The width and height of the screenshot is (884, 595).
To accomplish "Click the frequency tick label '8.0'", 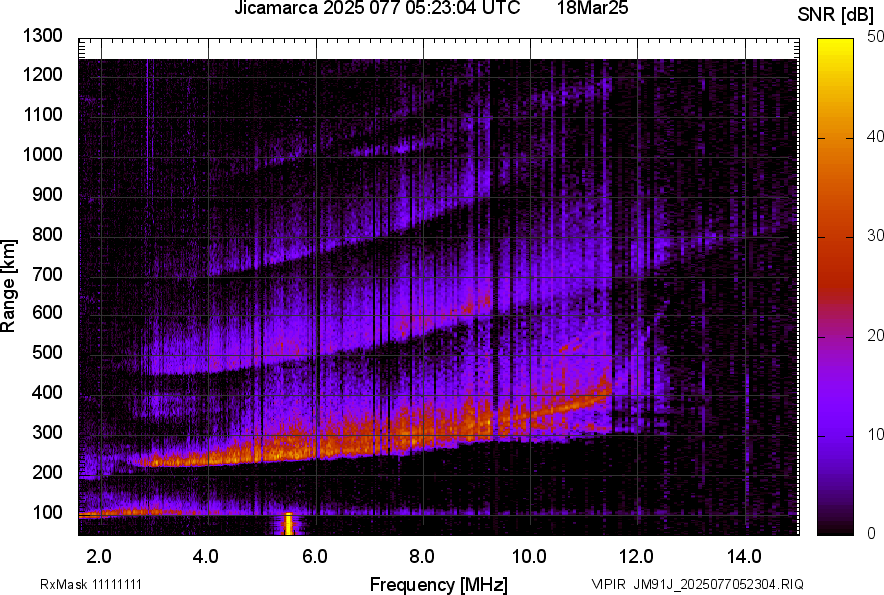I will coord(422,557).
